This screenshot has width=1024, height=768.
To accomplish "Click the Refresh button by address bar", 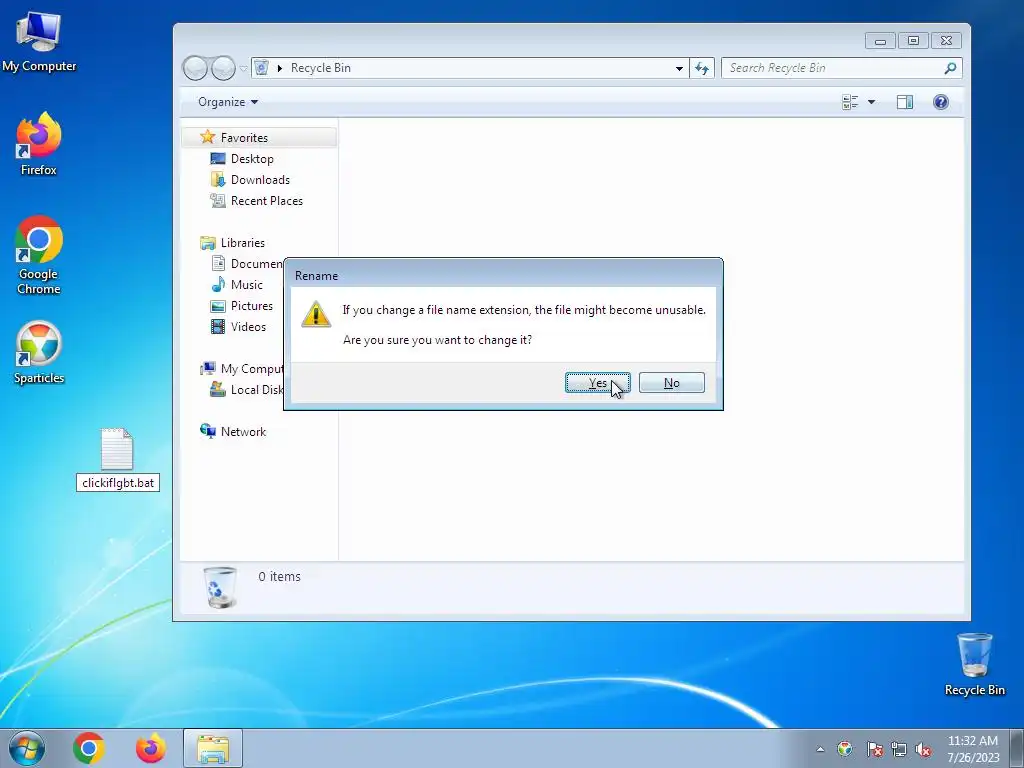I will pos(702,68).
